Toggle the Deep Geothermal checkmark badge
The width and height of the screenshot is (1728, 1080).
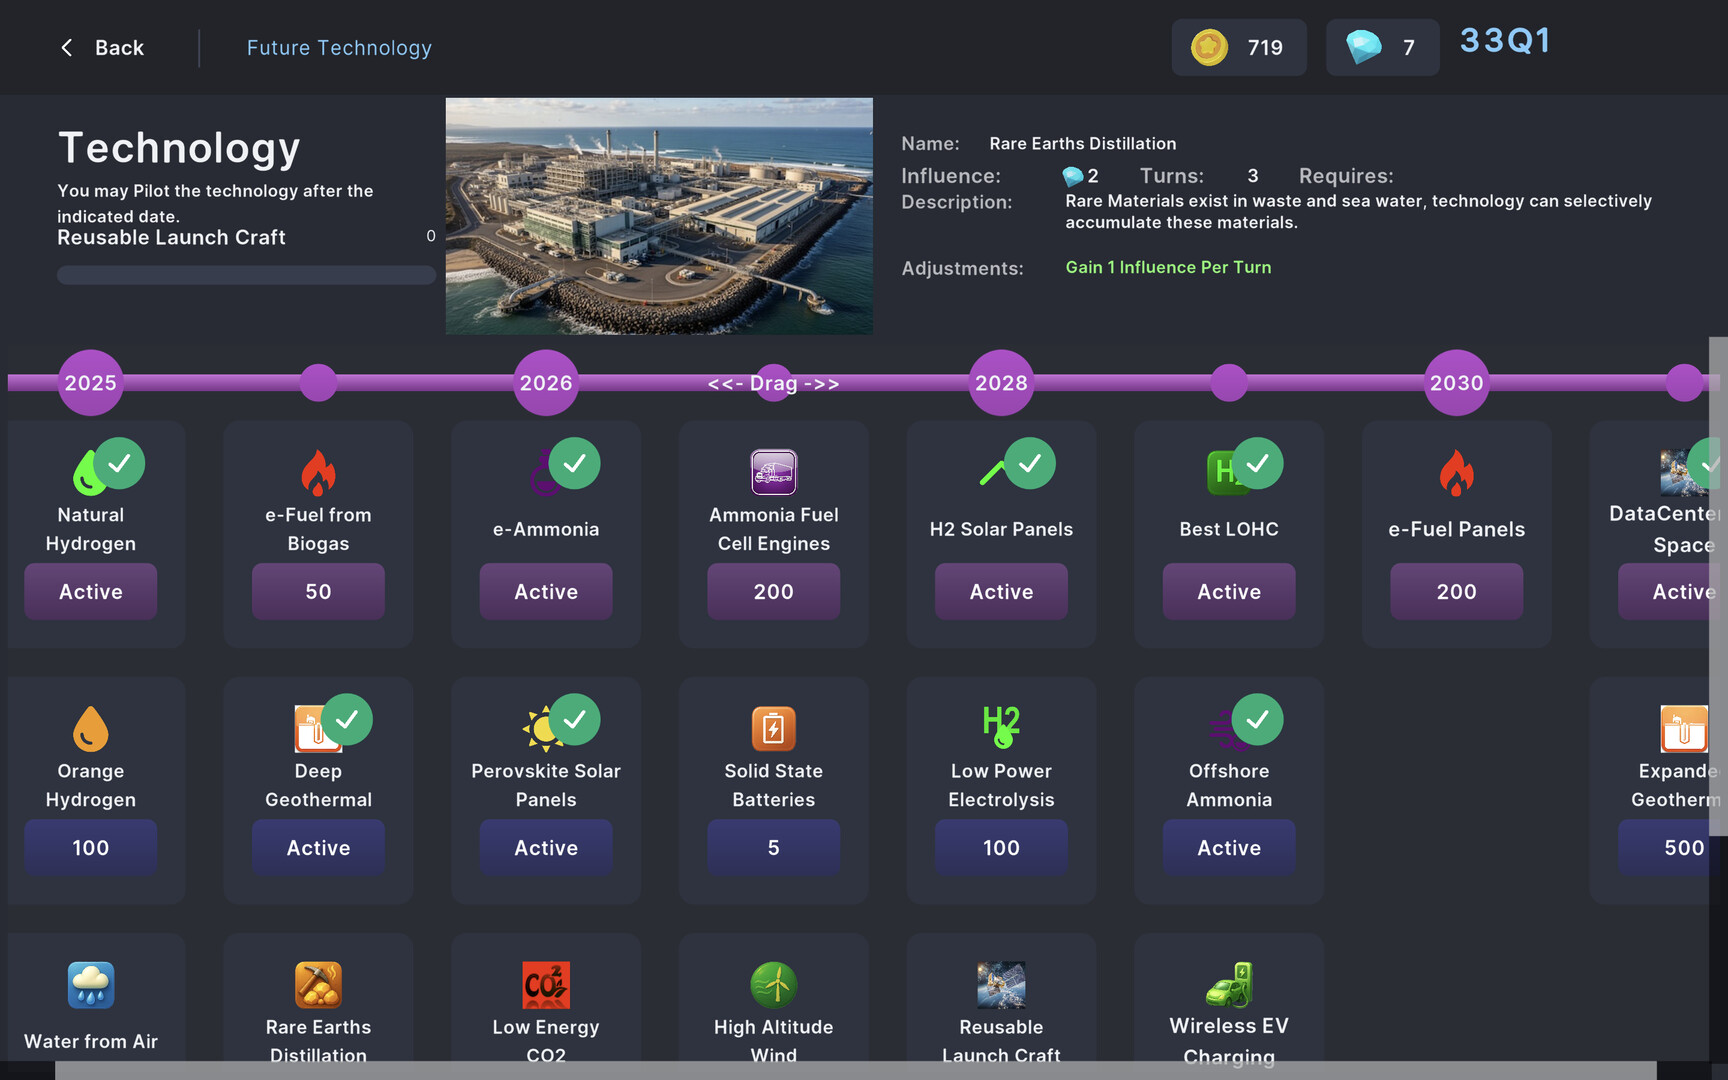[x=347, y=720]
